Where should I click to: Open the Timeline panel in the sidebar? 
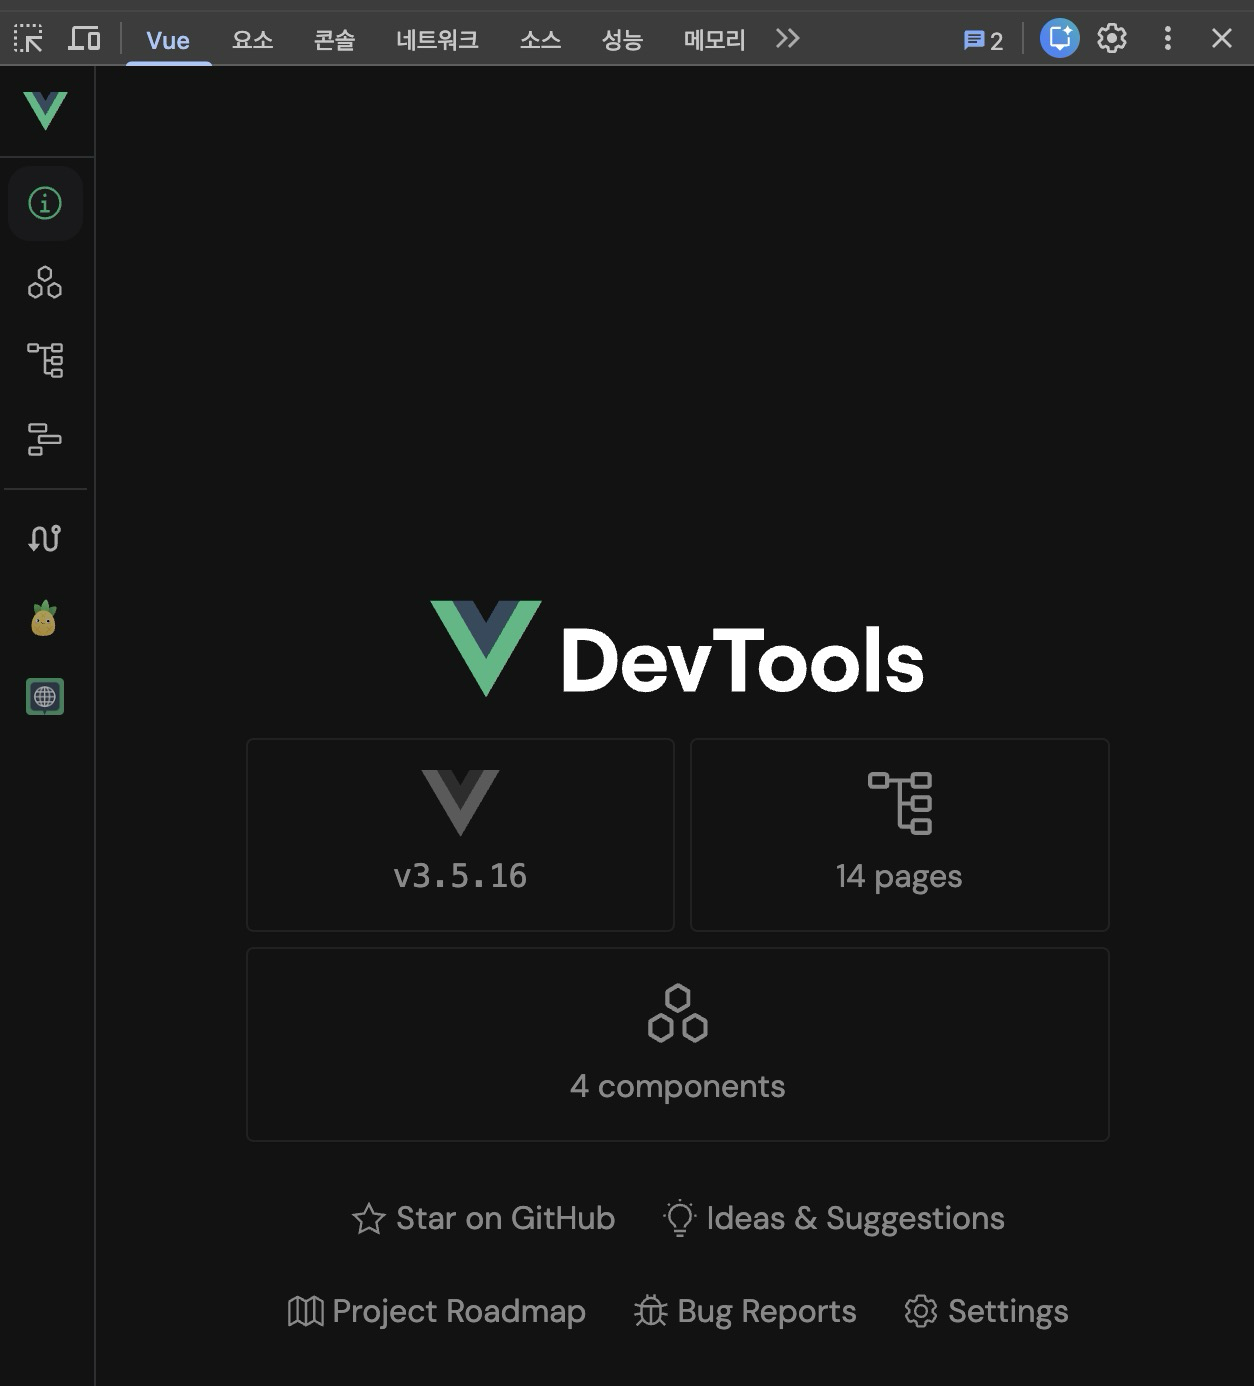coord(45,440)
